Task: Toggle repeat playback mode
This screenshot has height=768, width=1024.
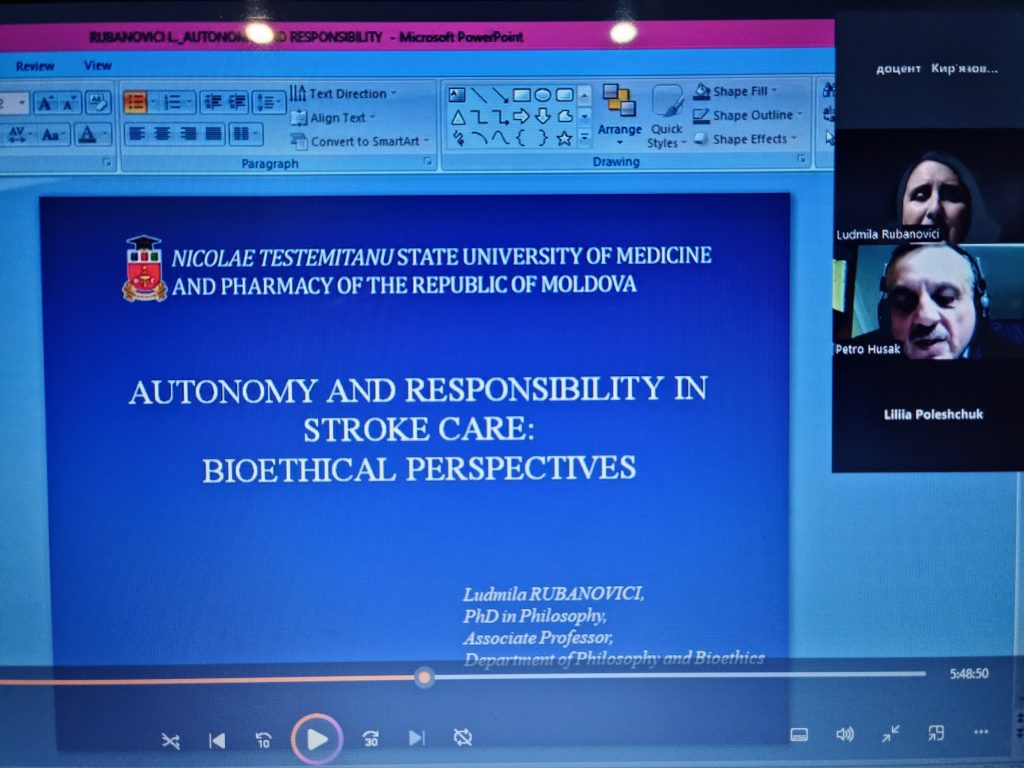Action: click(462, 737)
